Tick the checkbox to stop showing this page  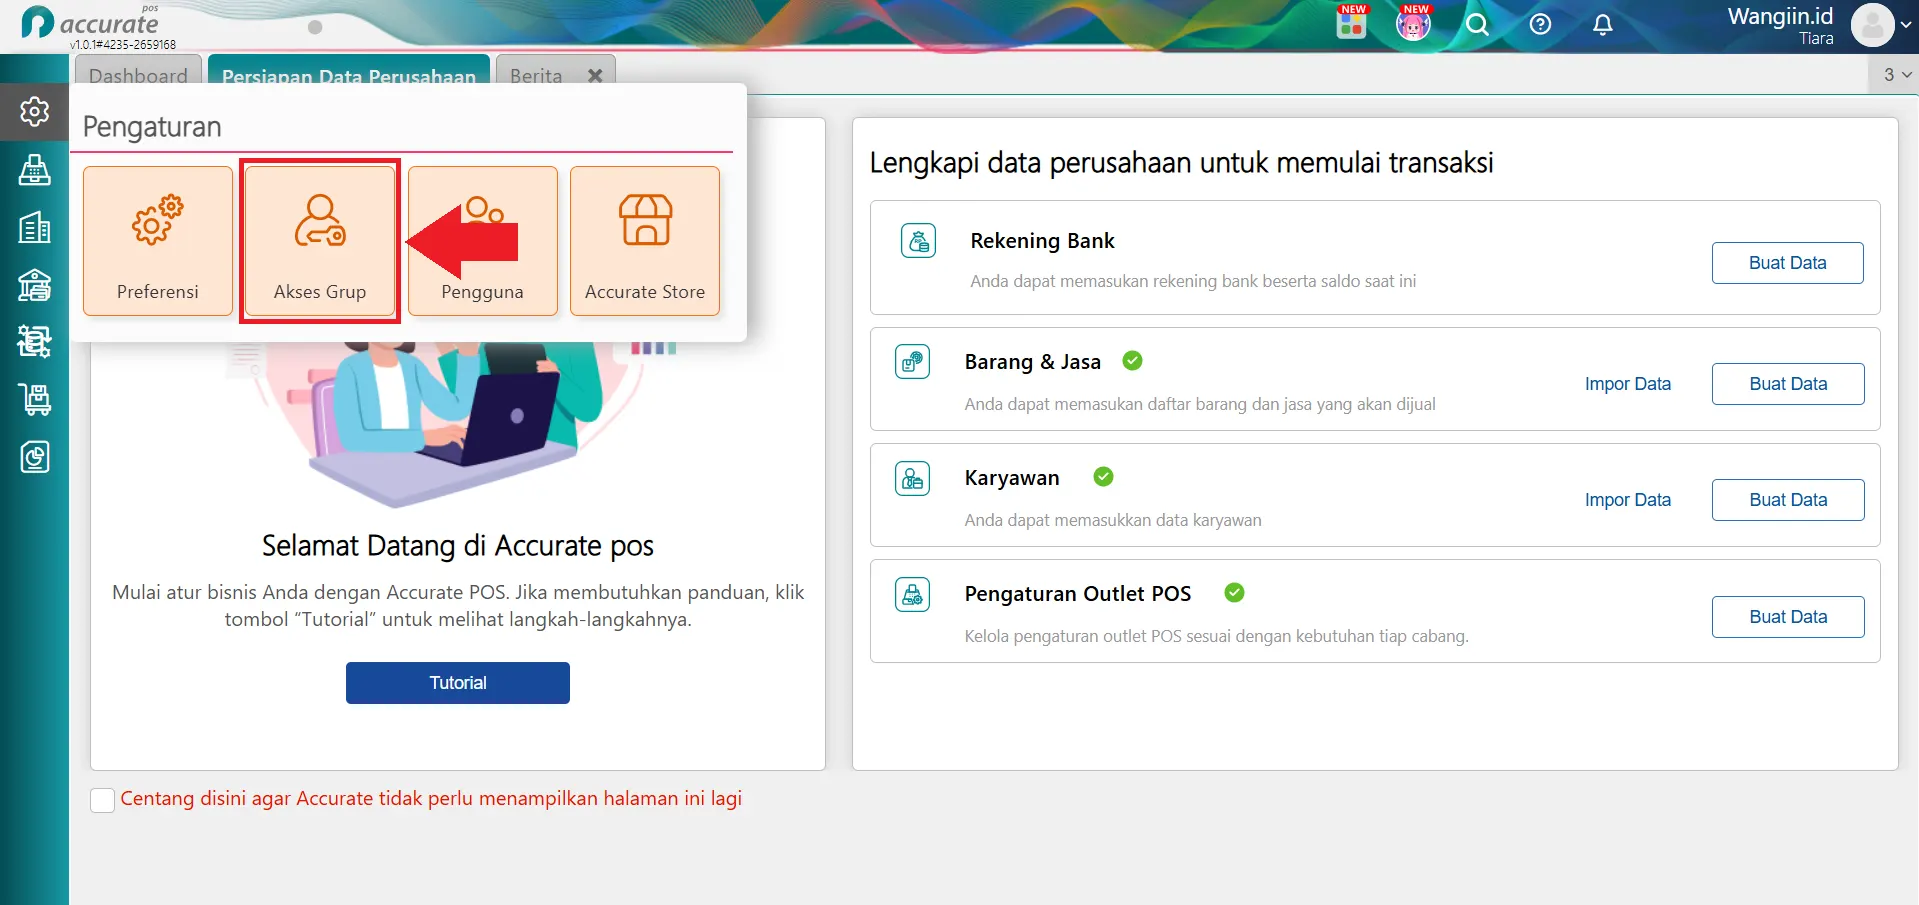click(x=102, y=800)
